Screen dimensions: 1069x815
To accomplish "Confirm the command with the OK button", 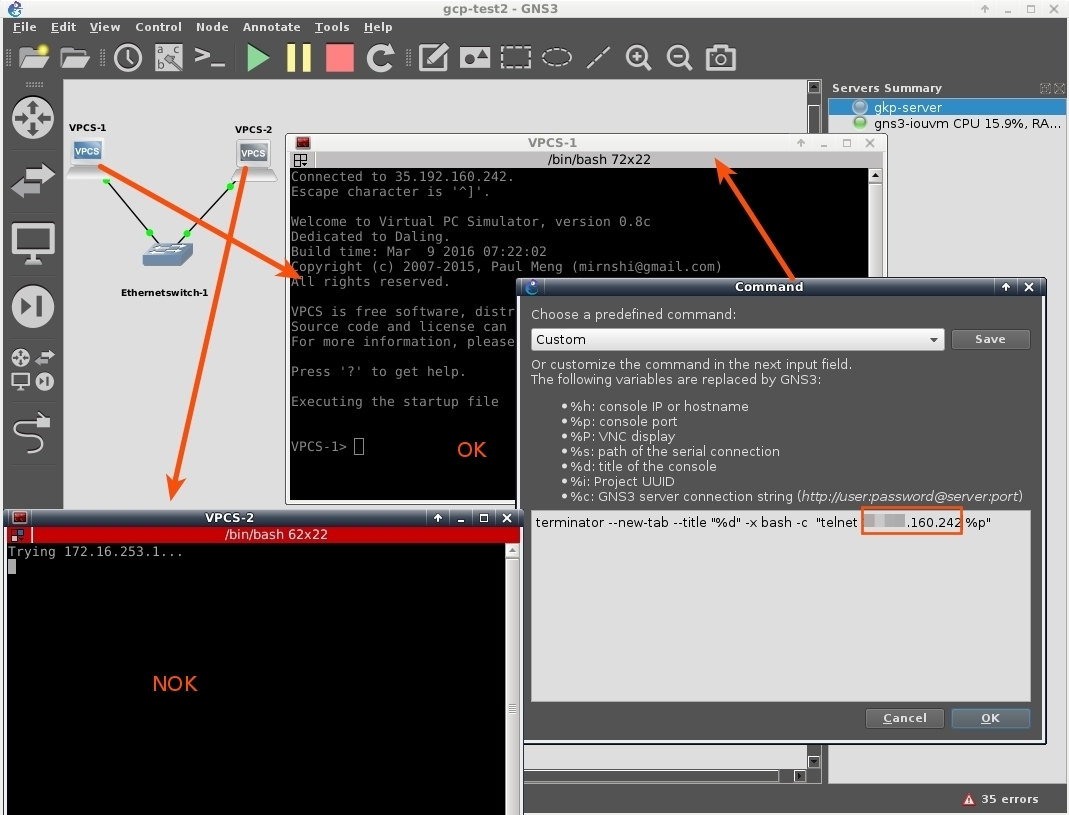I will pyautogui.click(x=990, y=718).
